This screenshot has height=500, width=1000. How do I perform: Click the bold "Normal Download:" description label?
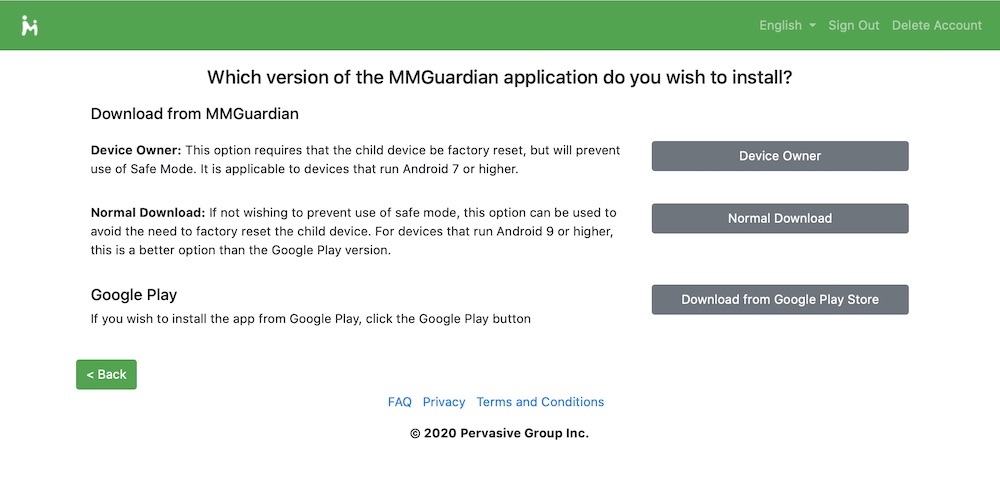point(147,213)
